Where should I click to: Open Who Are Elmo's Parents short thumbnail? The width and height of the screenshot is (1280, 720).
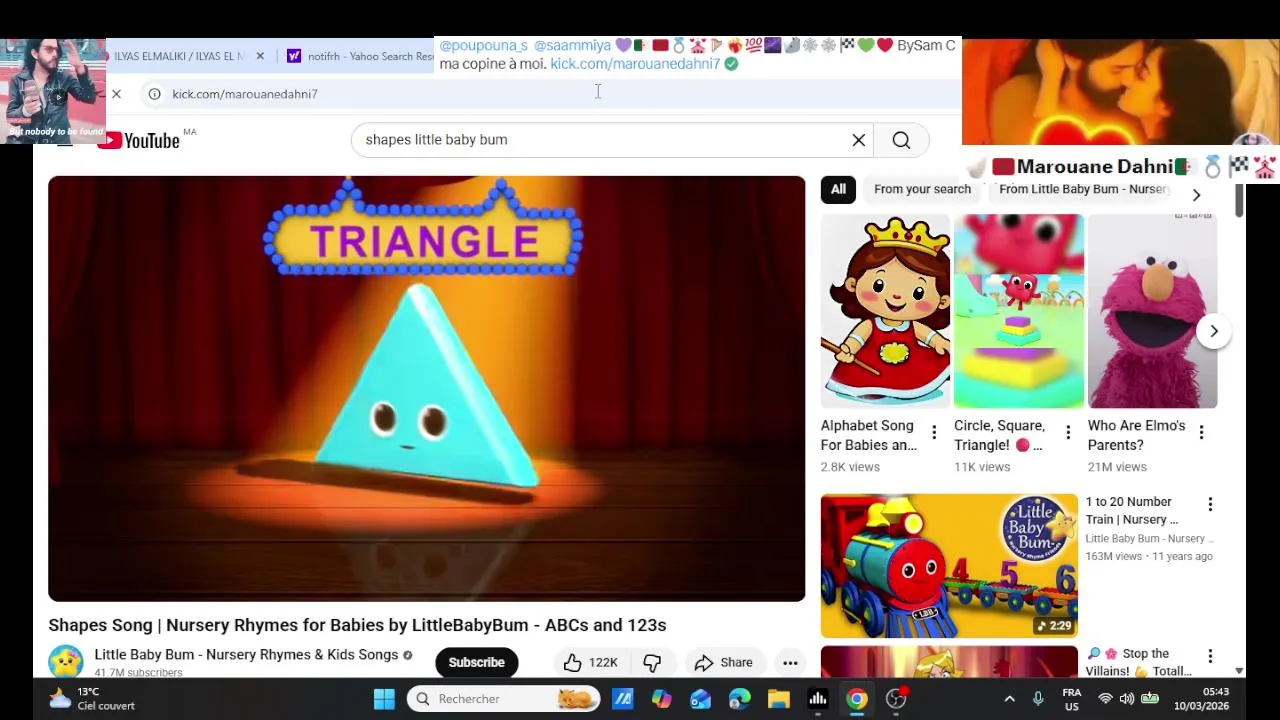[1152, 311]
